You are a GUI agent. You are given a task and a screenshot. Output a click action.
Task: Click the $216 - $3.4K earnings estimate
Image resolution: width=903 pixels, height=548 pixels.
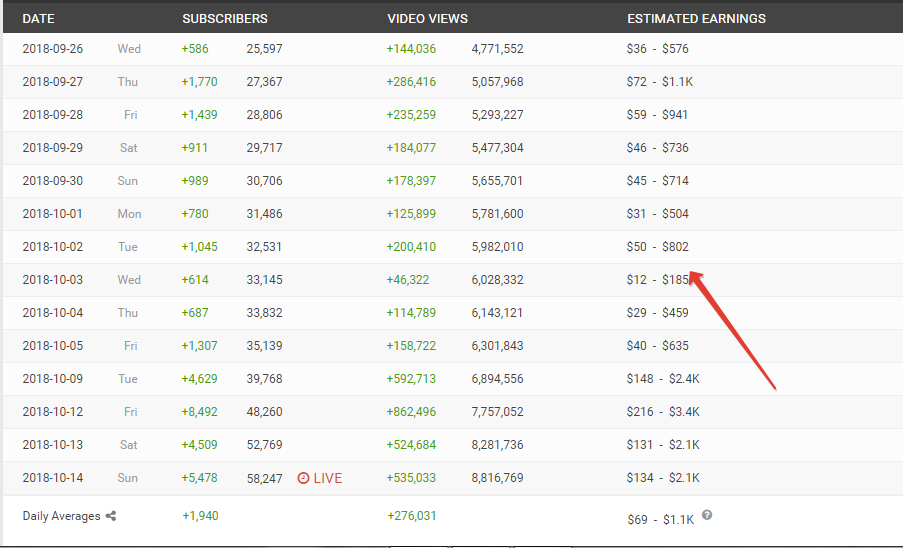(663, 412)
